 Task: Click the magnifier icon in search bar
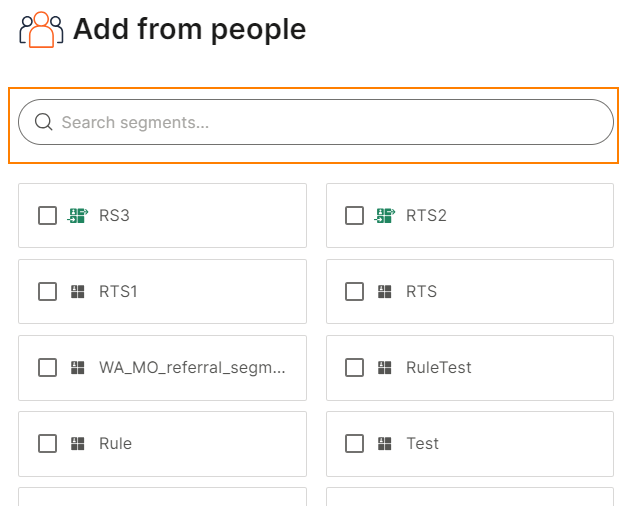point(44,122)
